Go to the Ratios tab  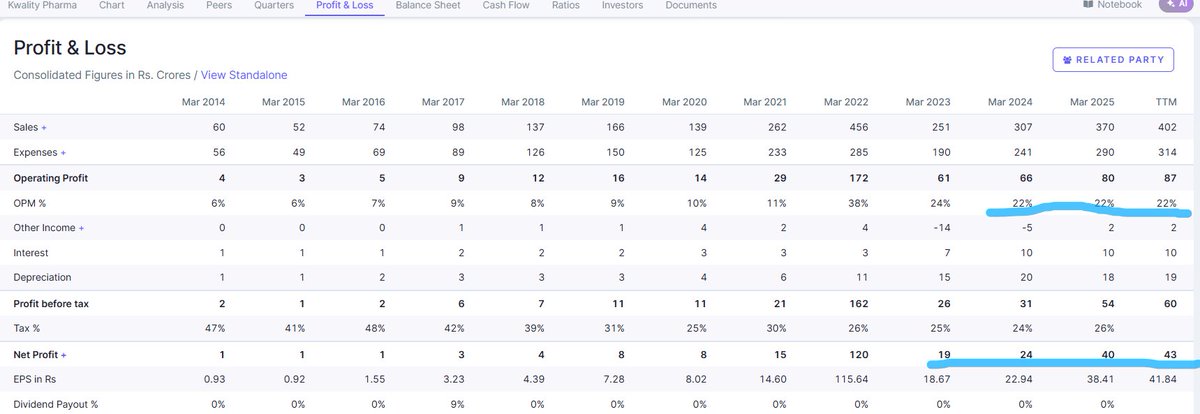(566, 5)
